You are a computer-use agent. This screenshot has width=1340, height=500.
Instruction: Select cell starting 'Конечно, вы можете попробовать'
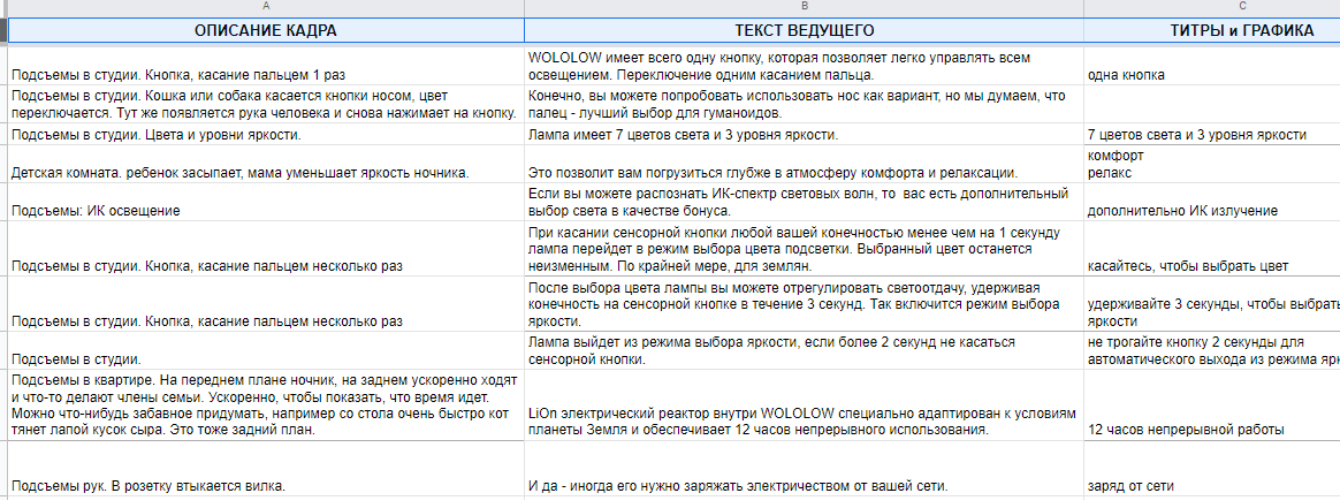(x=804, y=104)
